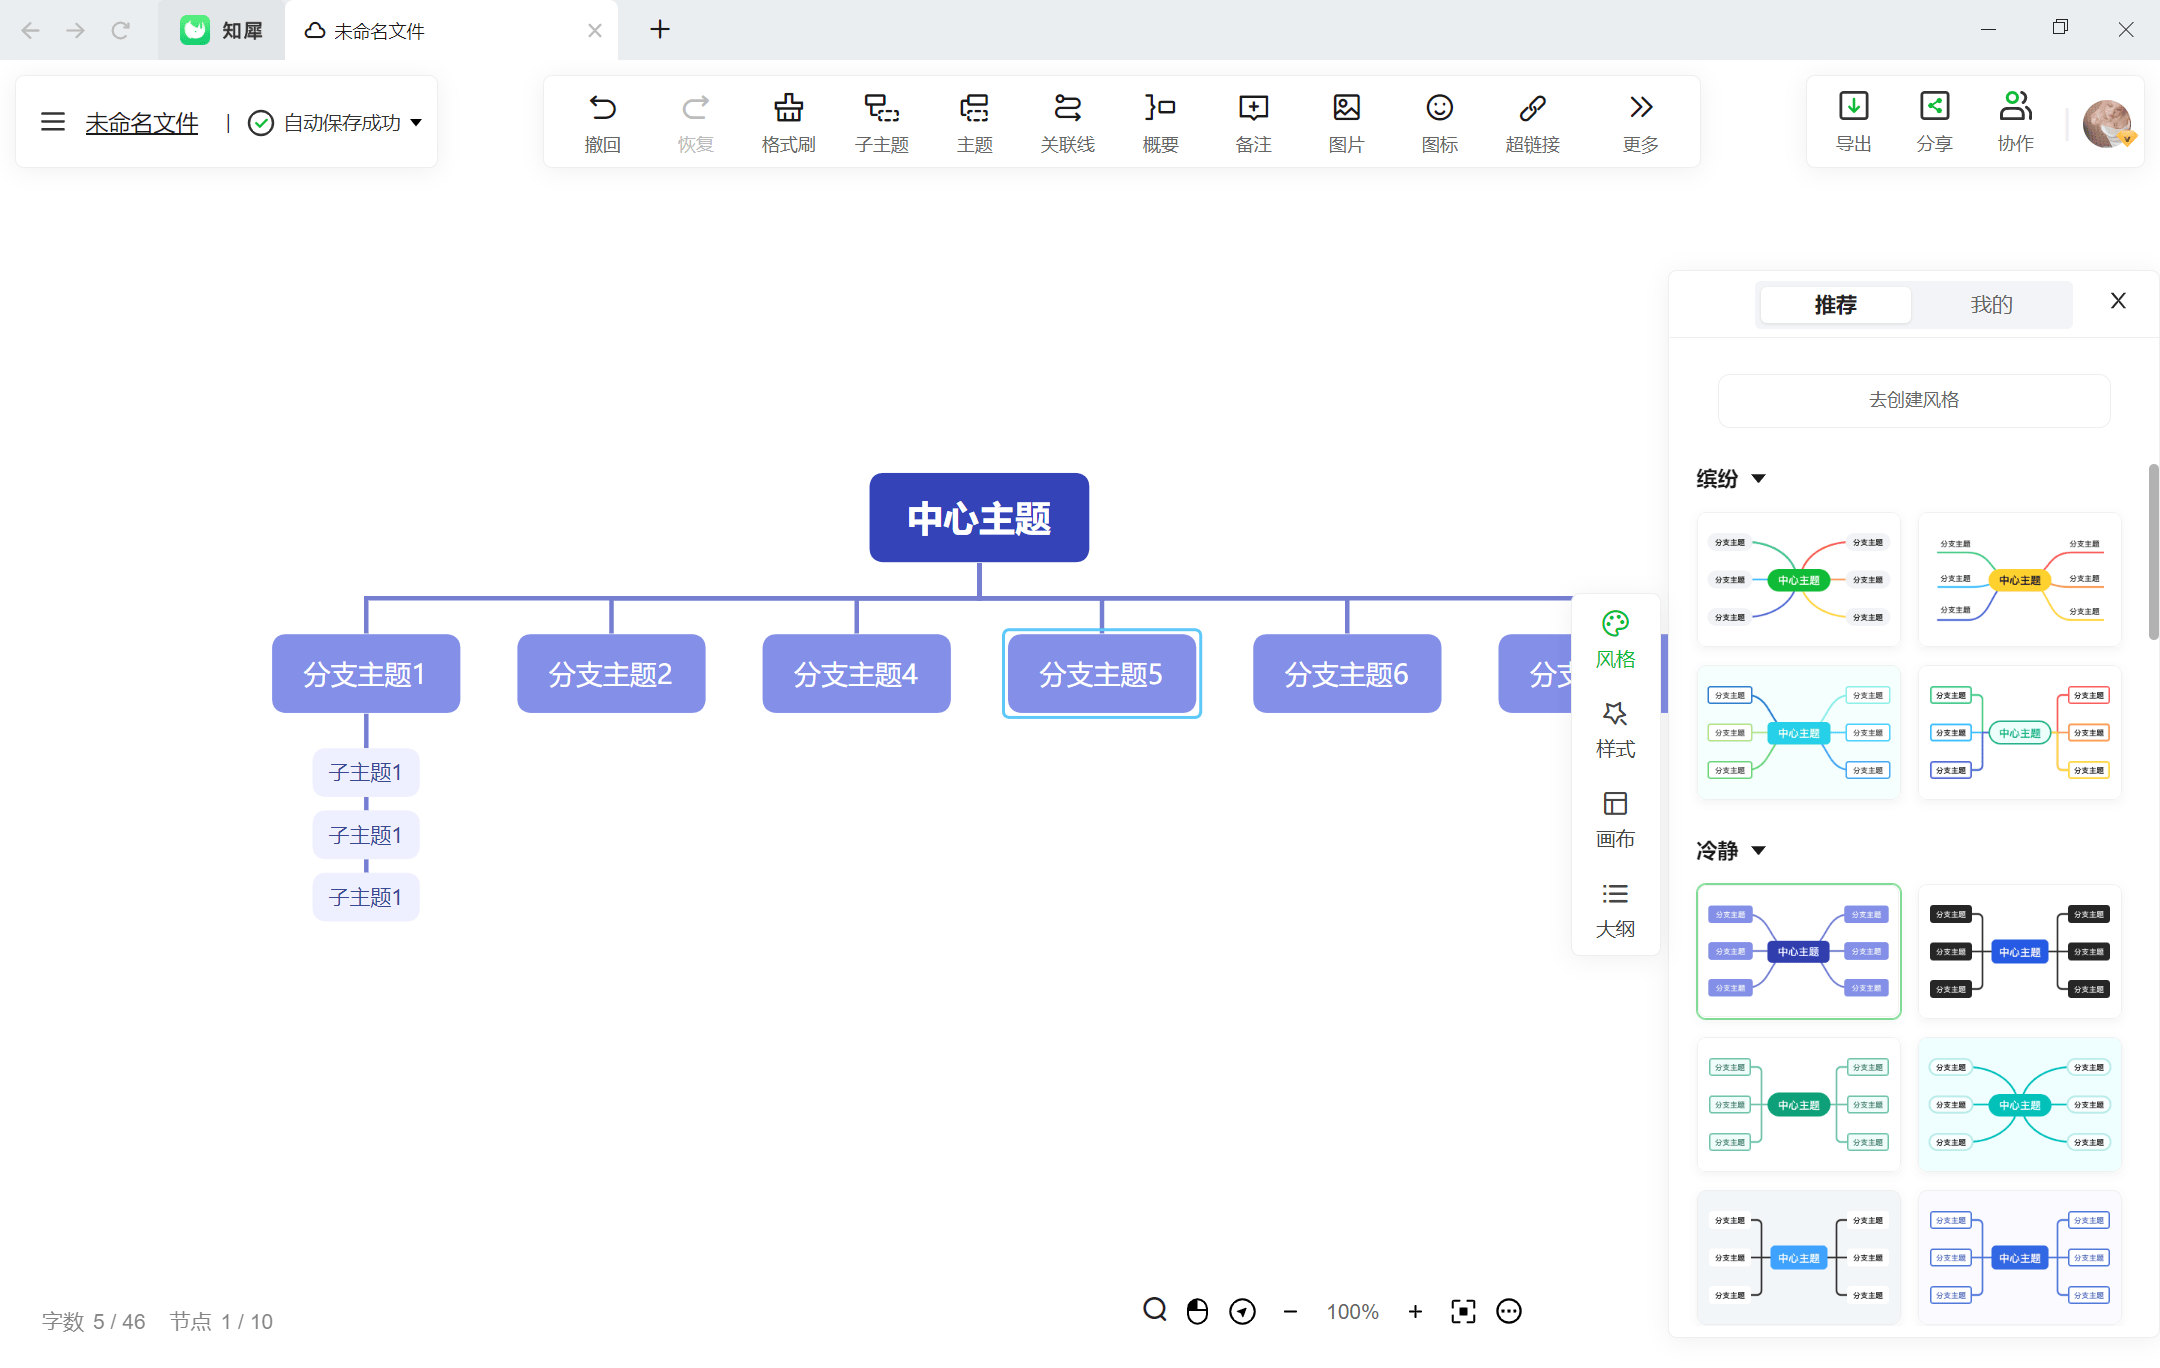
Task: Insert a 子主题 subtopic node
Action: [880, 120]
